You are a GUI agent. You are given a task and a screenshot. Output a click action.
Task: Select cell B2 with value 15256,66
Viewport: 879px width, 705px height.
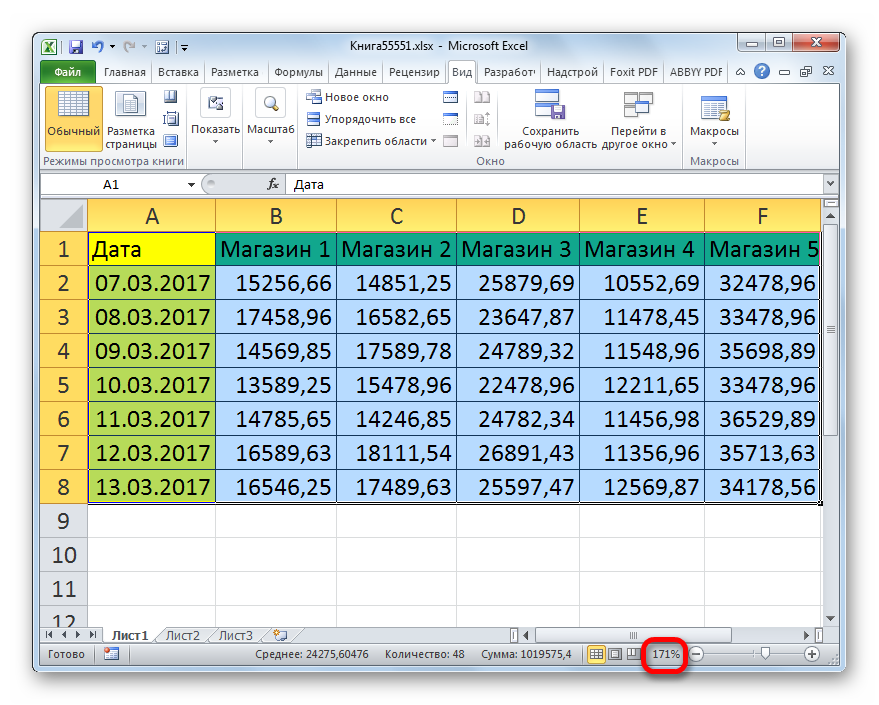276,283
